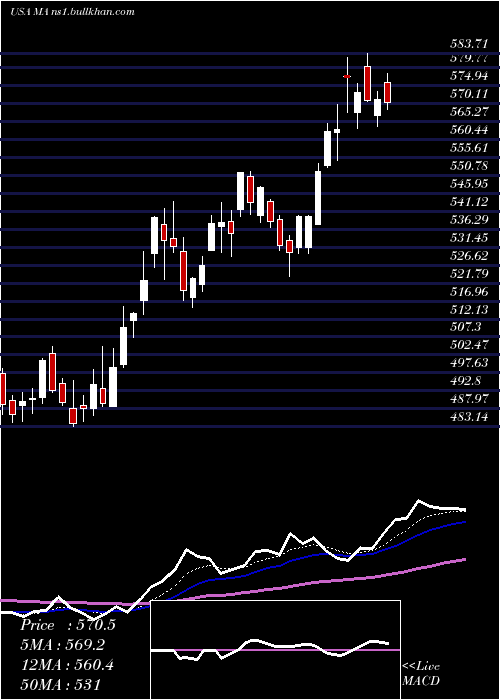Click the 583.71 price level label
500x700 pixels.
(469, 44)
